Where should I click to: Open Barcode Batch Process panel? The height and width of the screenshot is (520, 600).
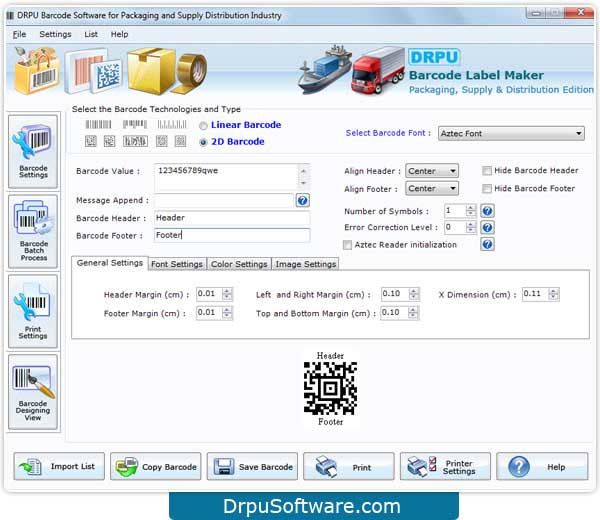[33, 231]
